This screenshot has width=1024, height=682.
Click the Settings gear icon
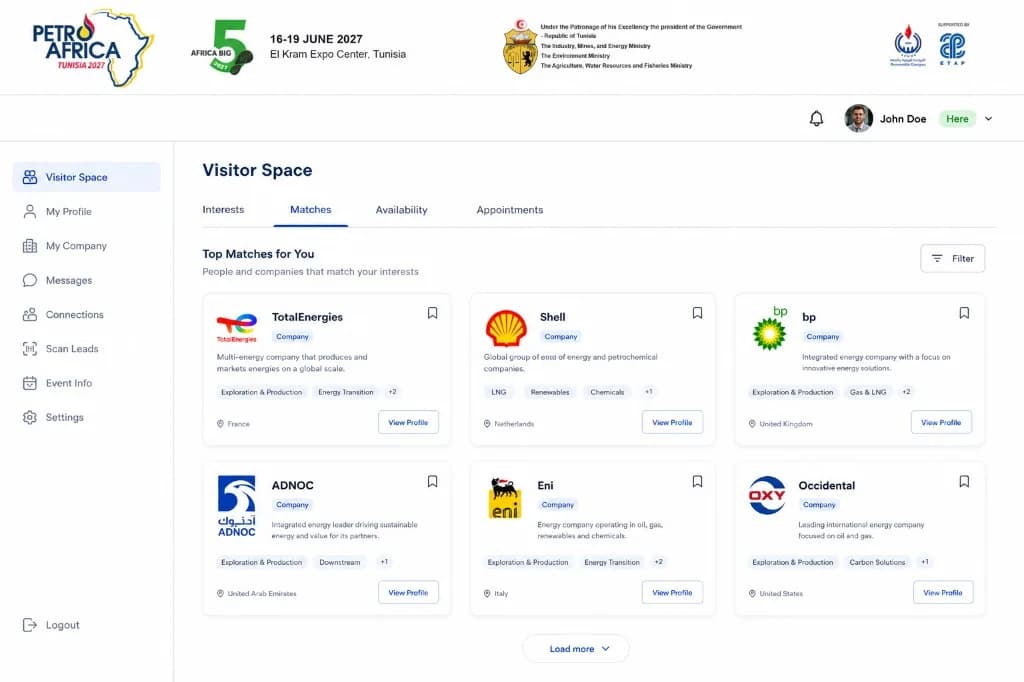[30, 417]
